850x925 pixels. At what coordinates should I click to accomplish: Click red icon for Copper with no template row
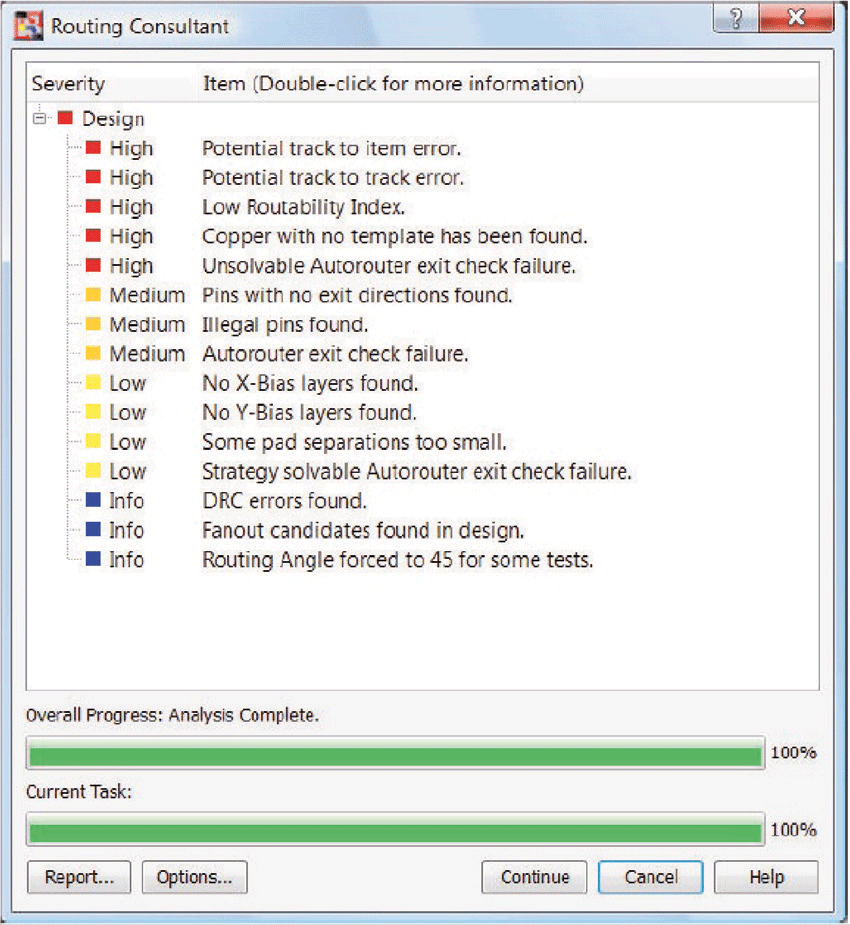[x=93, y=236]
